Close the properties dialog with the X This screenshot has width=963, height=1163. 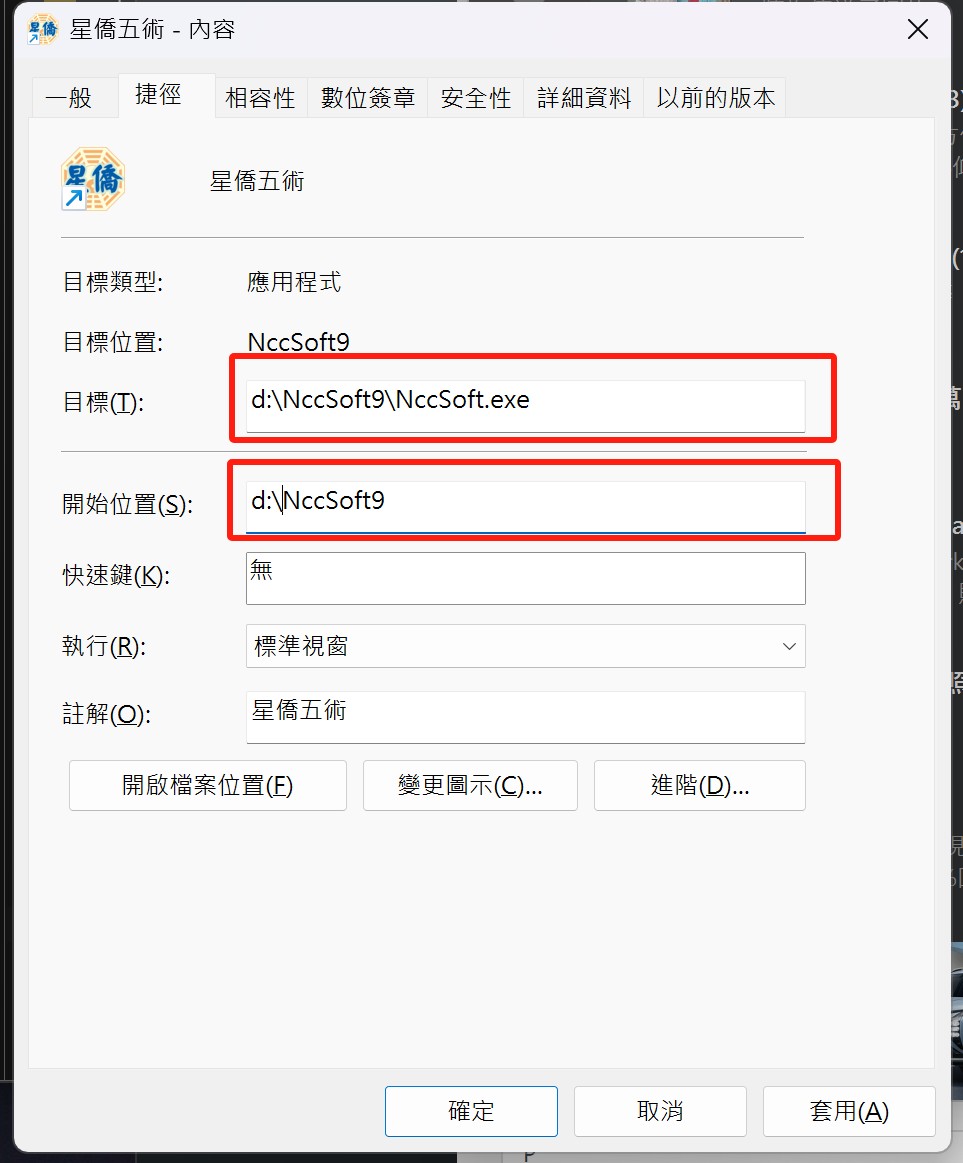click(x=918, y=30)
